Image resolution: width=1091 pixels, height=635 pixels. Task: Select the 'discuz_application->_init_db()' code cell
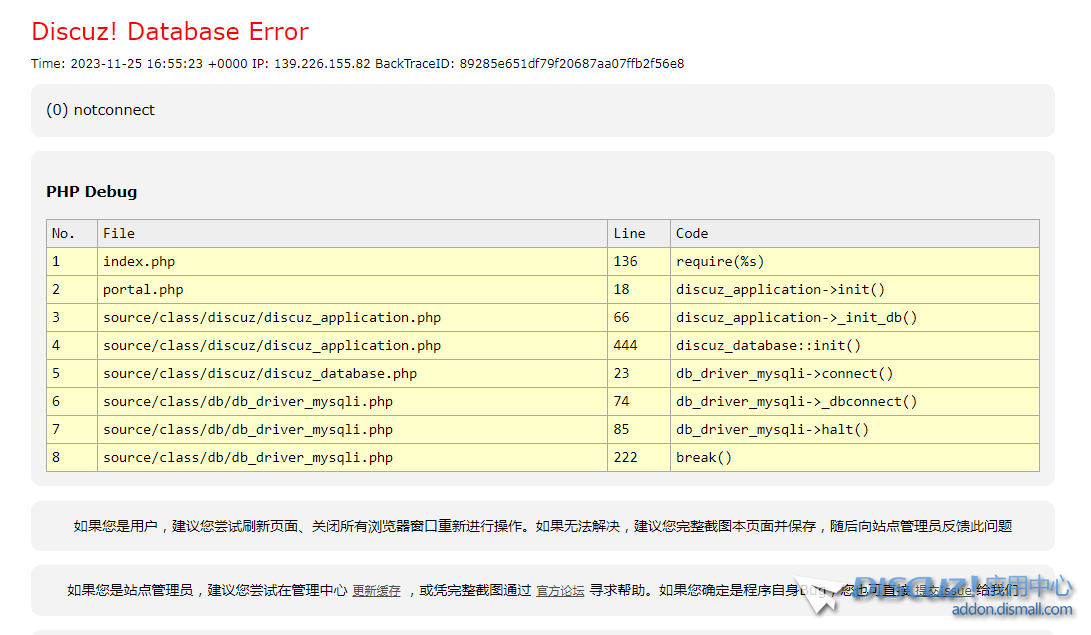click(854, 317)
